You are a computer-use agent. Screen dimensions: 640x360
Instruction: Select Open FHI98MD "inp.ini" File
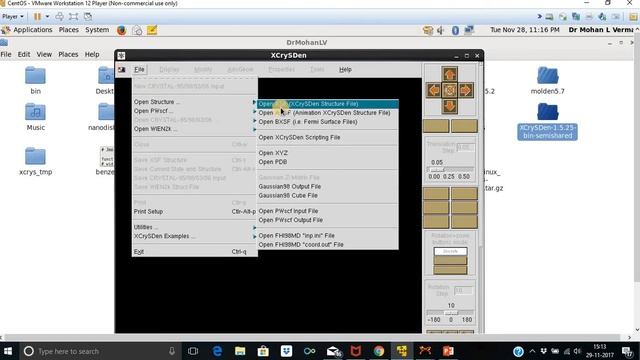pyautogui.click(x=328, y=235)
